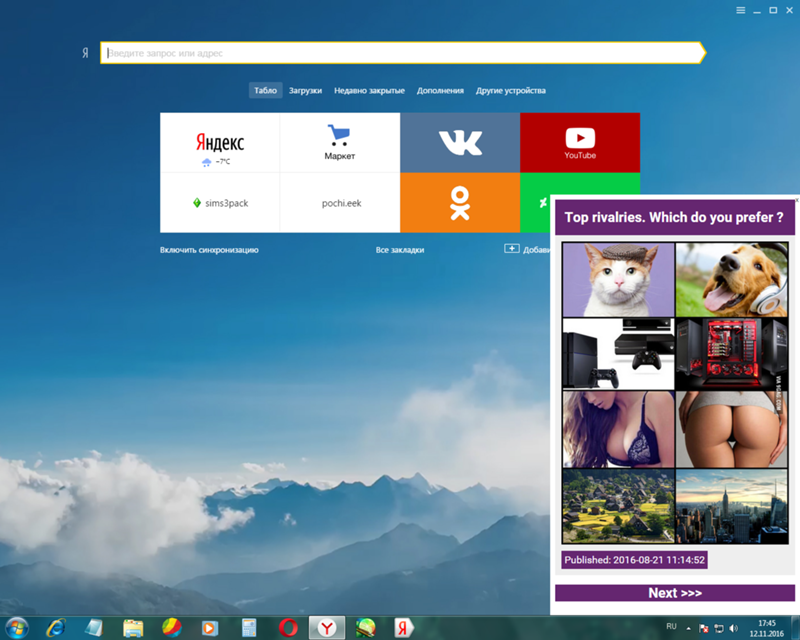Screen dimensions: 800x640
Task: Select the Табло tab
Action: 265,90
